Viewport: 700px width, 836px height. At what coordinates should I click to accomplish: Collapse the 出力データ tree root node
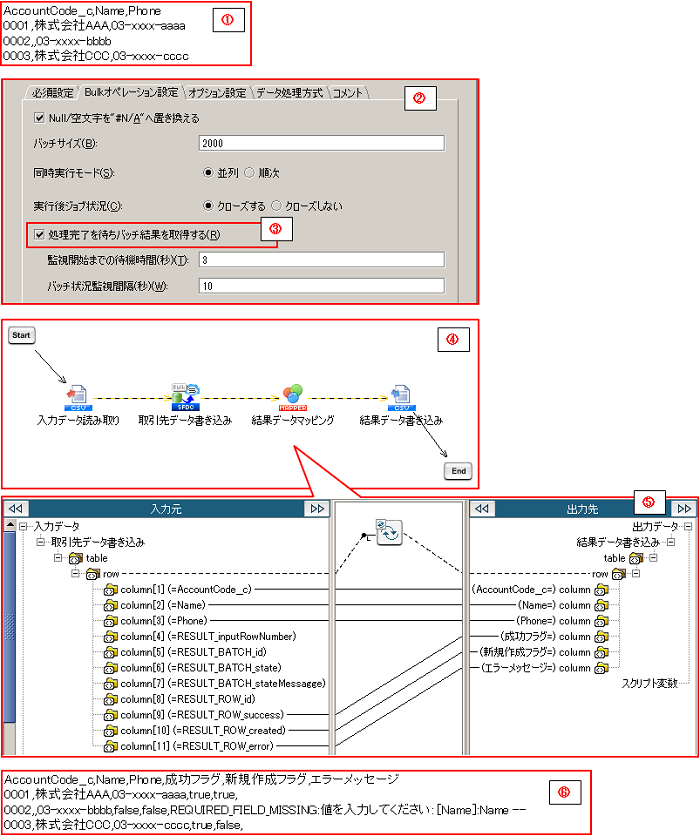pos(686,526)
